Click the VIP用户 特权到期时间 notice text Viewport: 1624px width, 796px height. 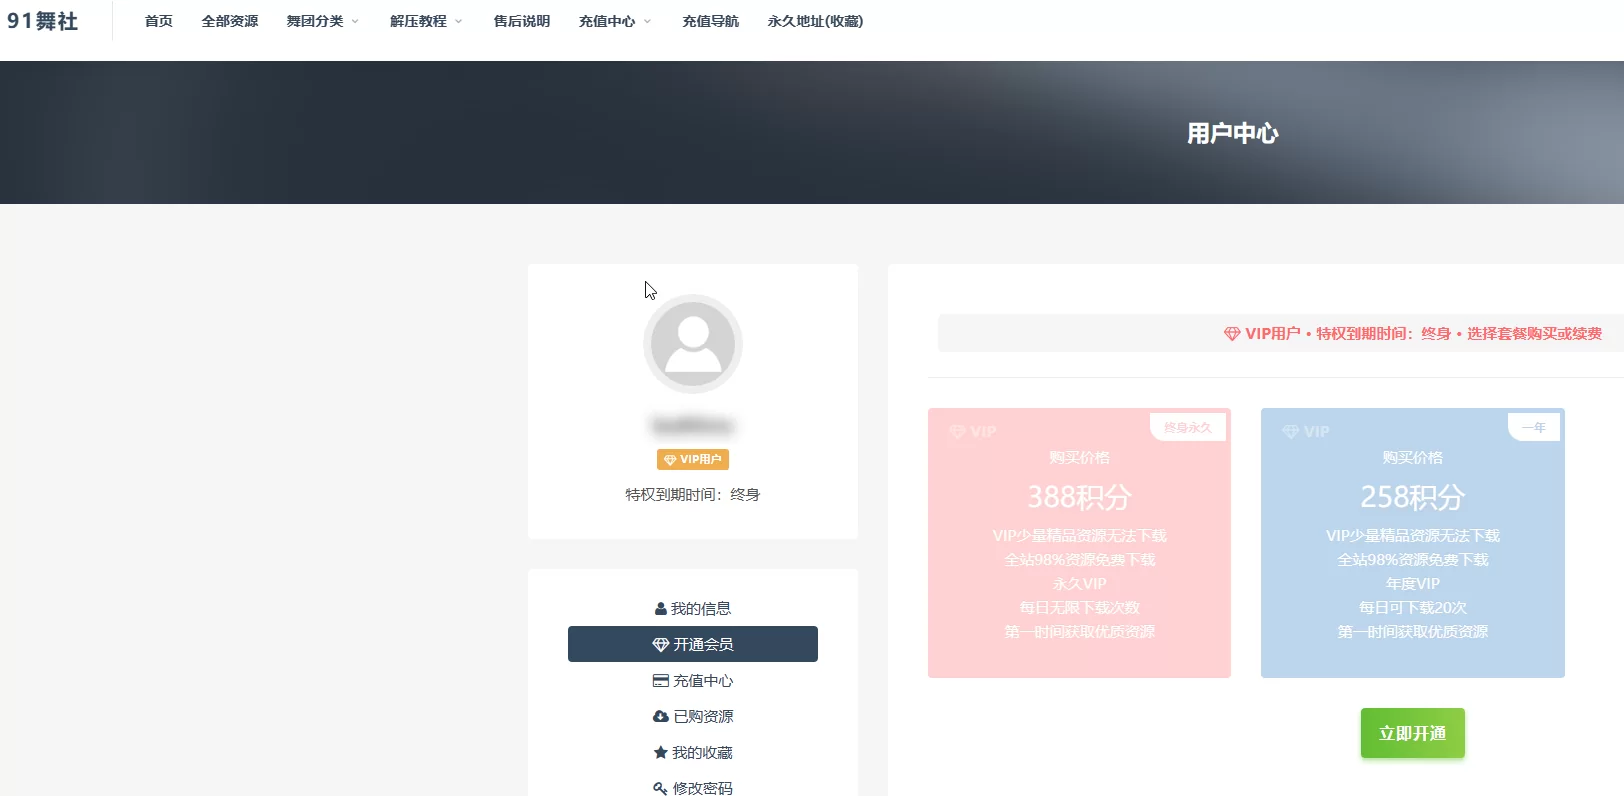[1423, 333]
